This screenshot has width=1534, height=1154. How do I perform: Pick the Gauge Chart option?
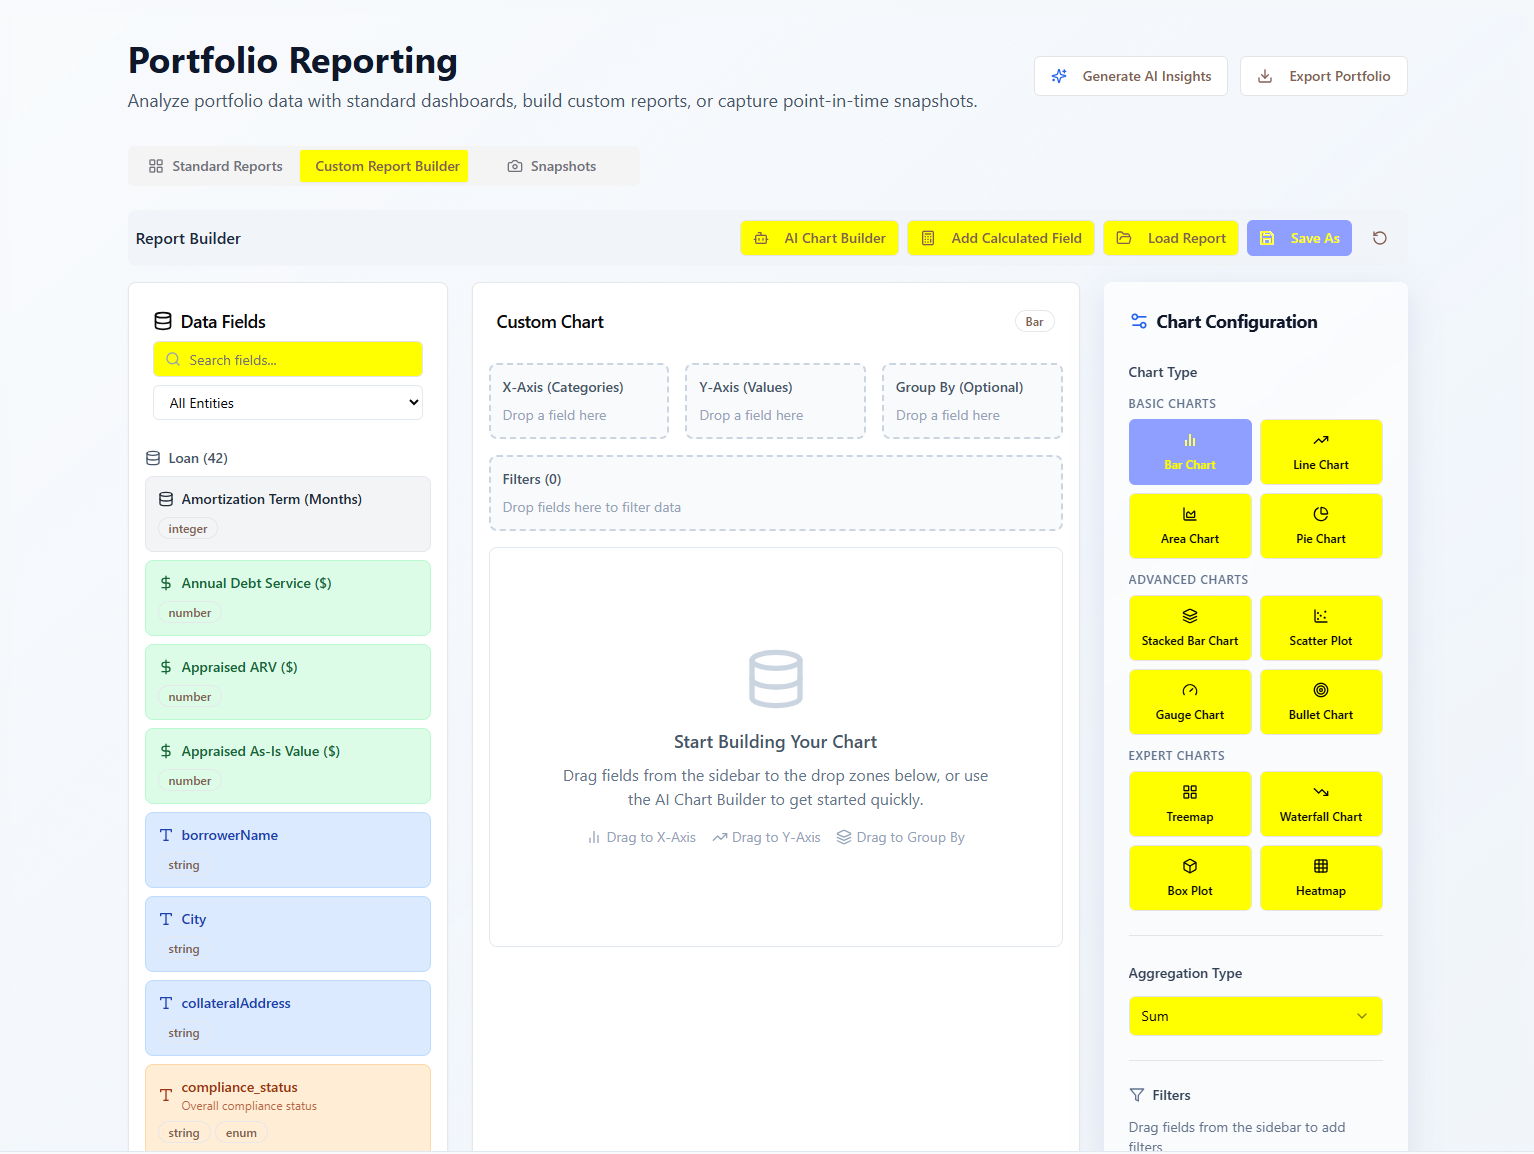coord(1189,702)
